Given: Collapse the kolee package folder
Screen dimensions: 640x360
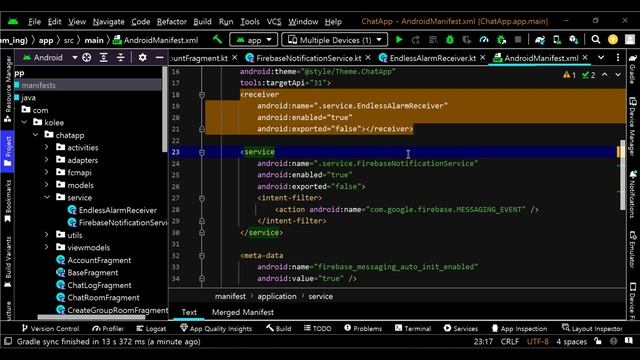Looking at the screenshot, I should coord(24,122).
